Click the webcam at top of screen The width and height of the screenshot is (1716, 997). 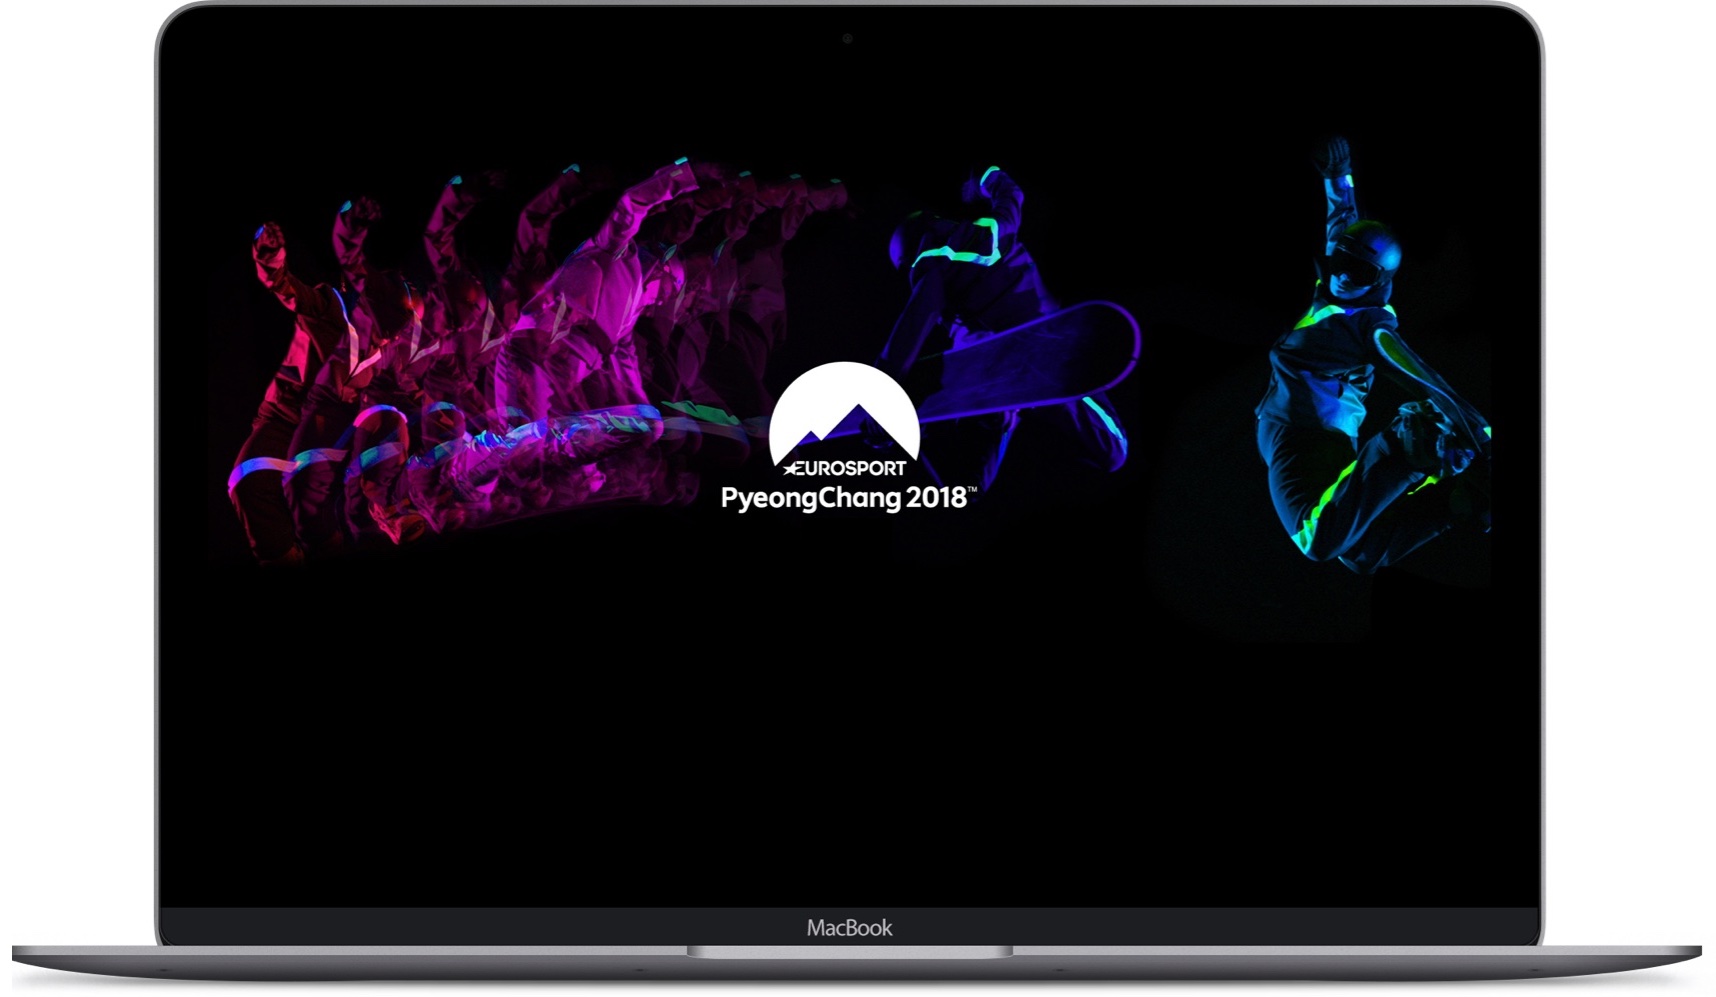[847, 39]
